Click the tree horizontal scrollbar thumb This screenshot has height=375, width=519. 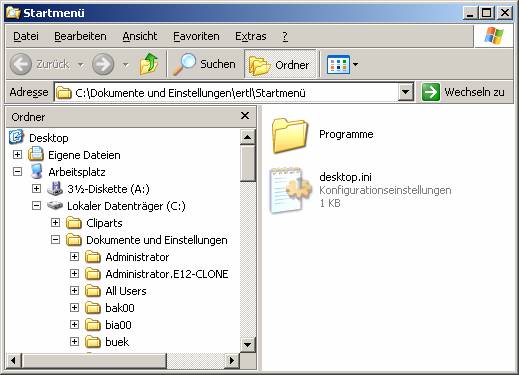94,361
